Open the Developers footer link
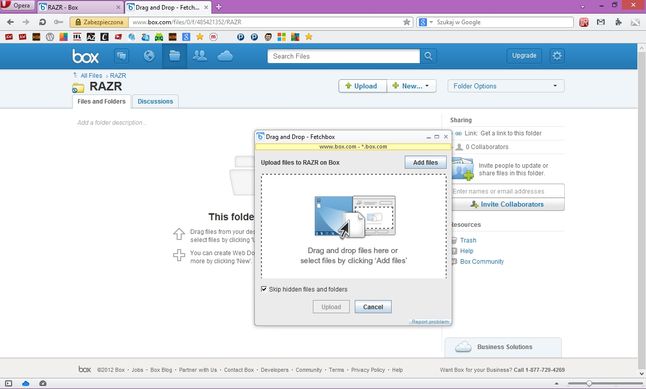The width and height of the screenshot is (646, 389). 274,370
